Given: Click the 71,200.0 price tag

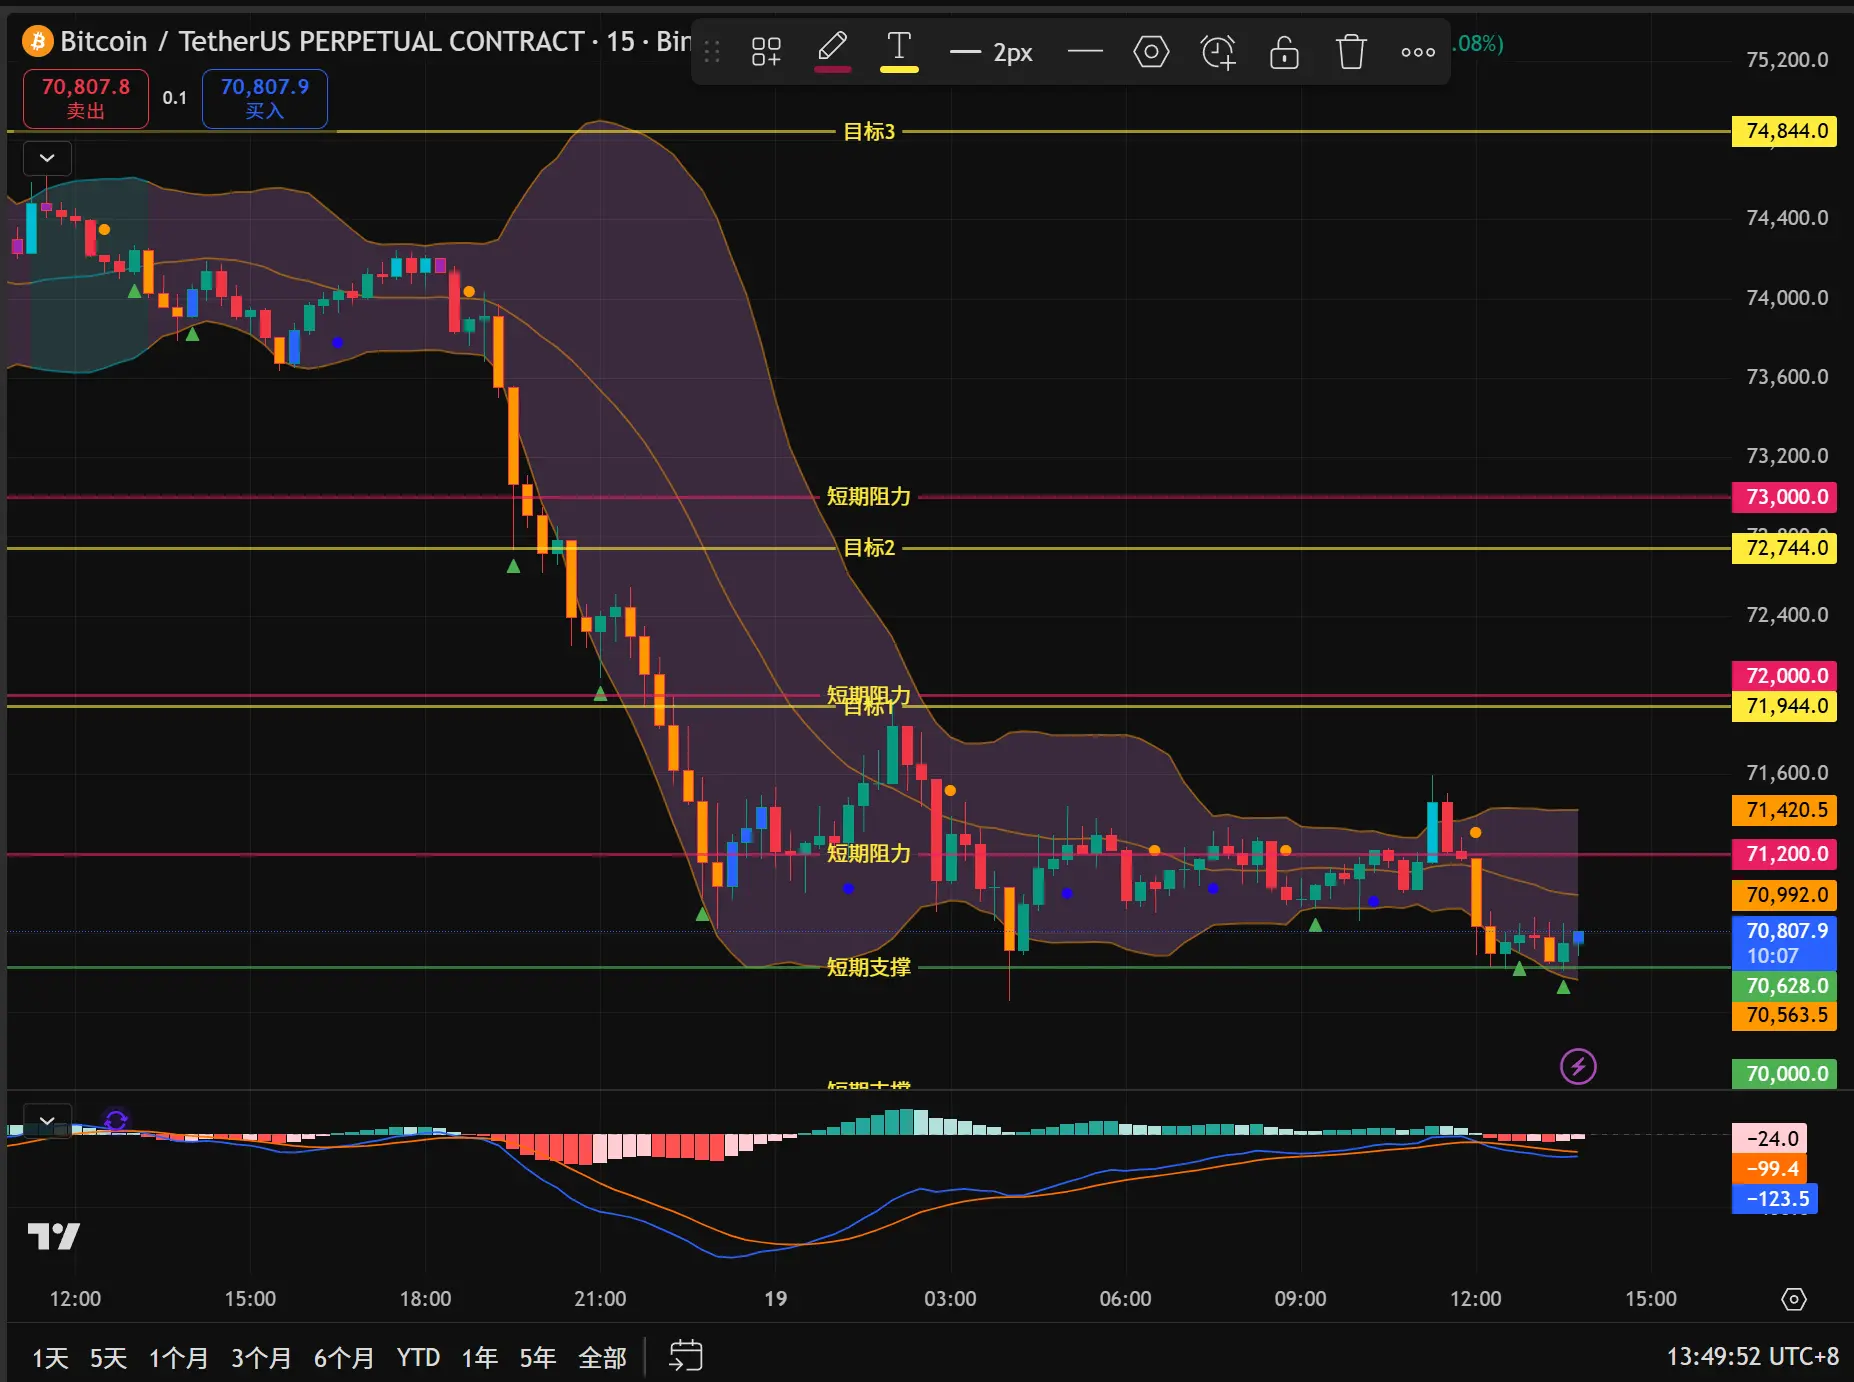Looking at the screenshot, I should pos(1784,853).
